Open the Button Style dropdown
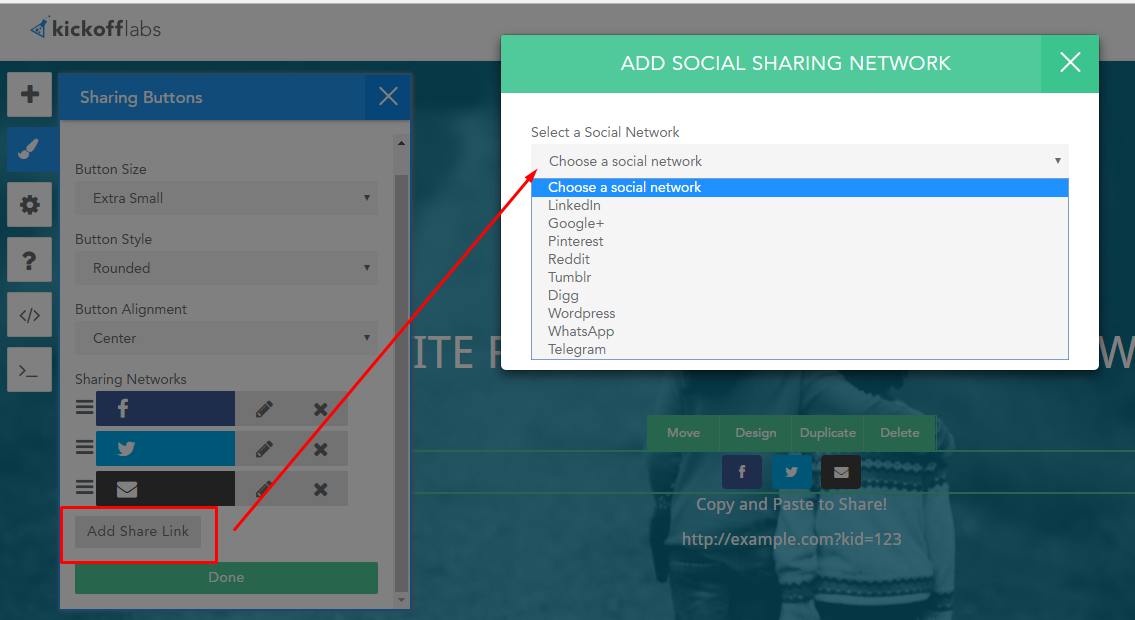Image resolution: width=1135 pixels, height=620 pixels. 227,268
